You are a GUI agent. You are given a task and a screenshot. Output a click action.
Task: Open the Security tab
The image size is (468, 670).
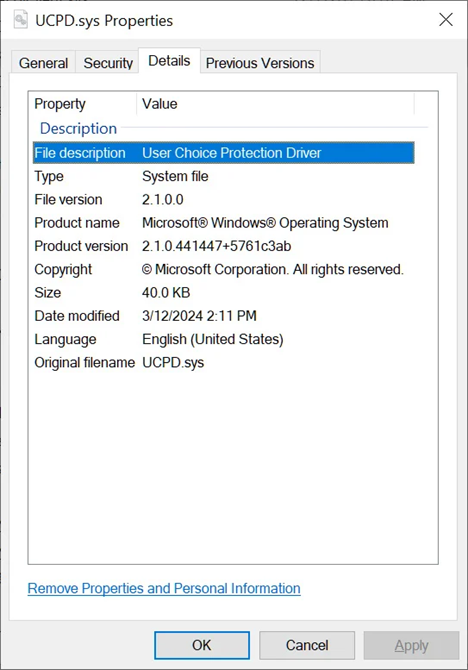(108, 62)
